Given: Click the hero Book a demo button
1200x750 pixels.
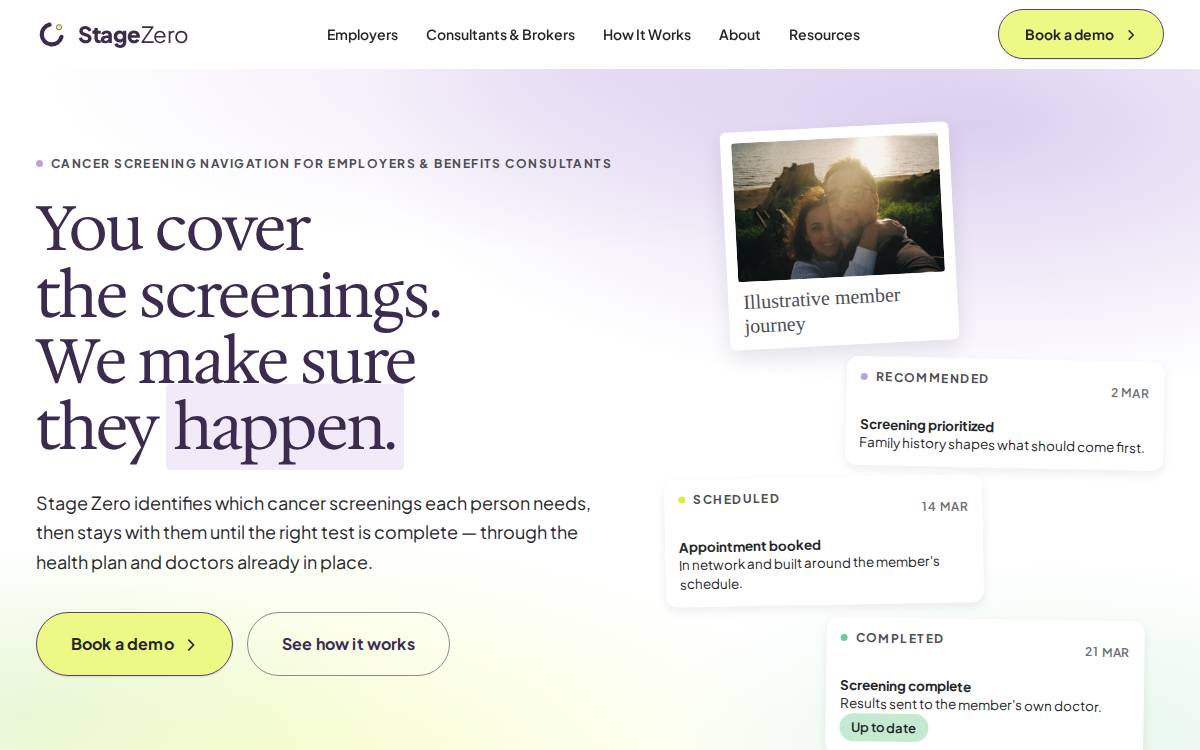Looking at the screenshot, I should tap(134, 644).
